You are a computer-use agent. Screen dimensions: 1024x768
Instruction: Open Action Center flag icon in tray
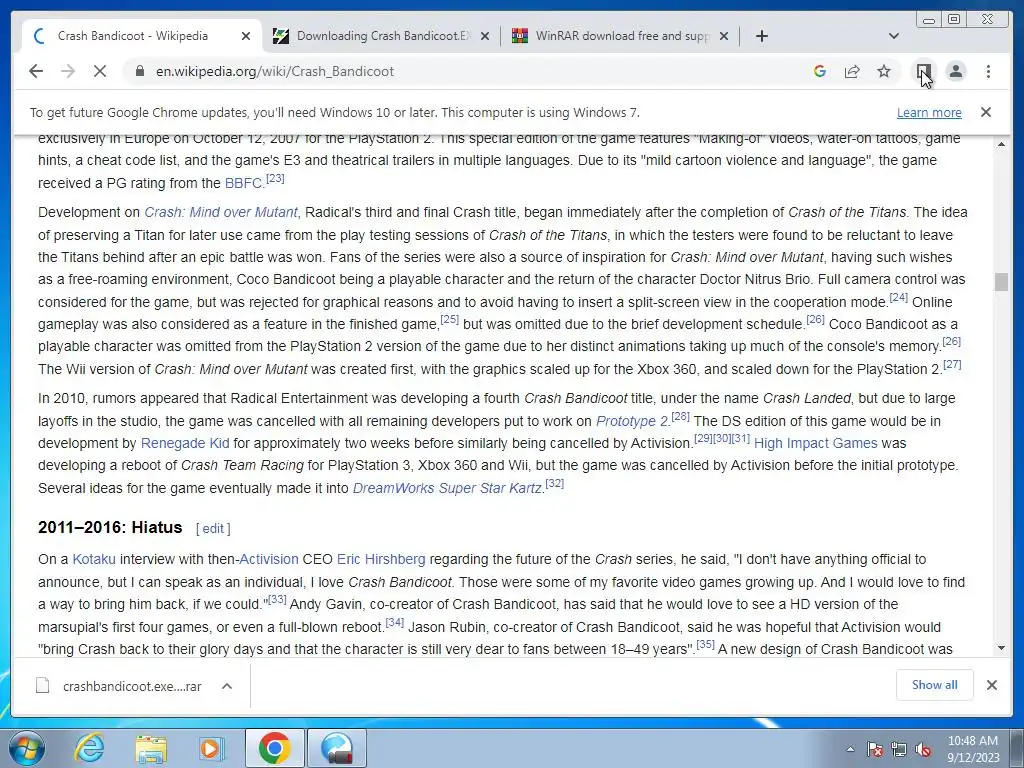(x=874, y=749)
